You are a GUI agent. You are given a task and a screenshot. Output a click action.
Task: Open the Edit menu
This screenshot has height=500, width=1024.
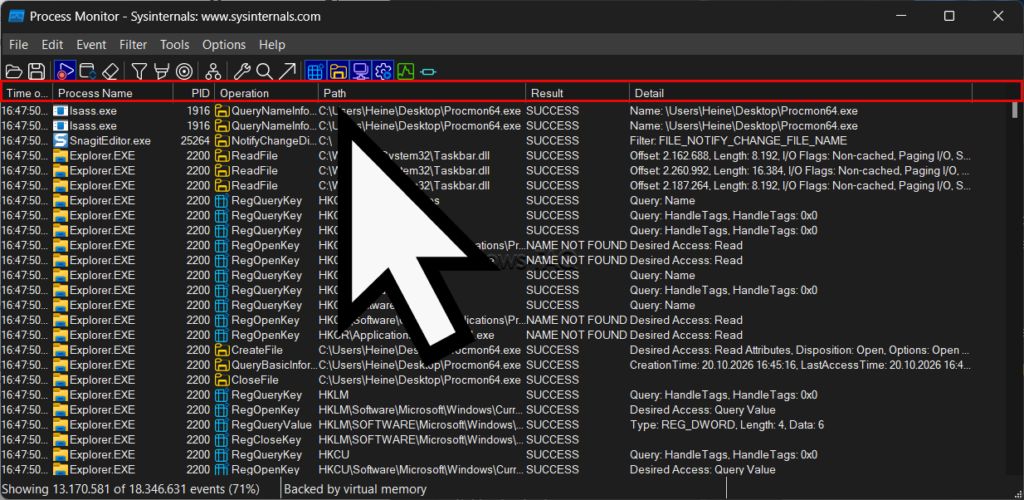52,45
